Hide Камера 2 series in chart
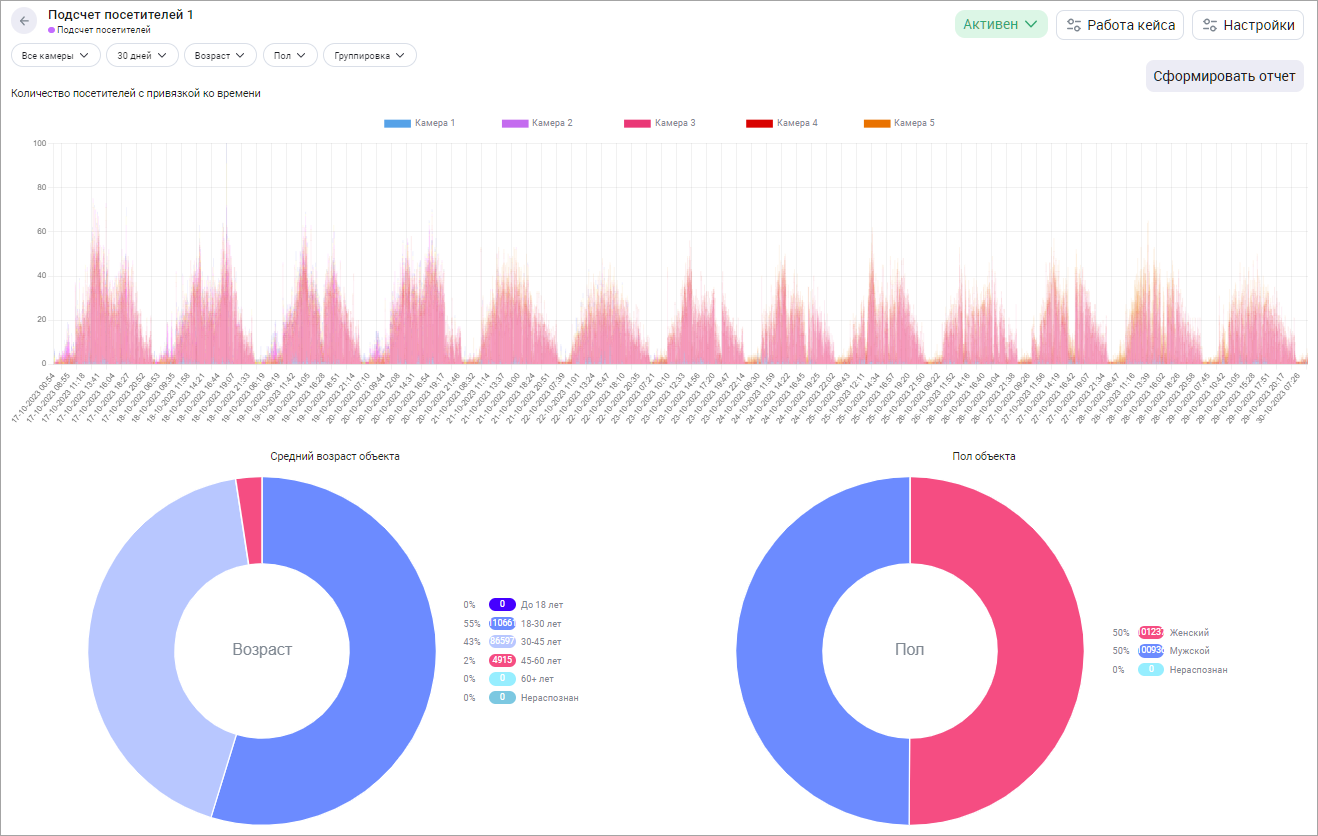Viewport: 1318px width, 836px height. (537, 123)
